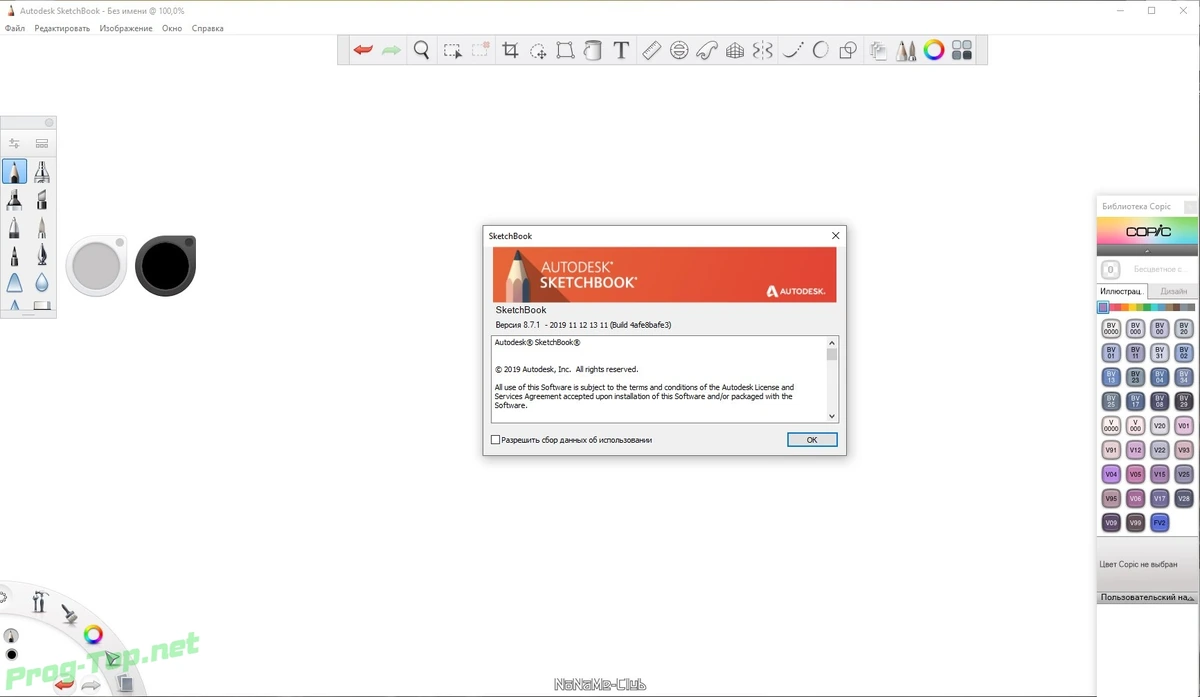Viewport: 1200px width, 697px height.
Task: Pick Copic color BV0000
Action: [x=1111, y=328]
